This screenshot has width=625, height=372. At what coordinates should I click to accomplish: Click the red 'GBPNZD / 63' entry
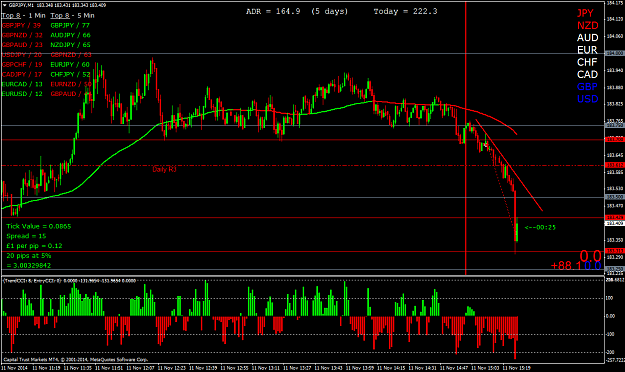pyautogui.click(x=71, y=55)
